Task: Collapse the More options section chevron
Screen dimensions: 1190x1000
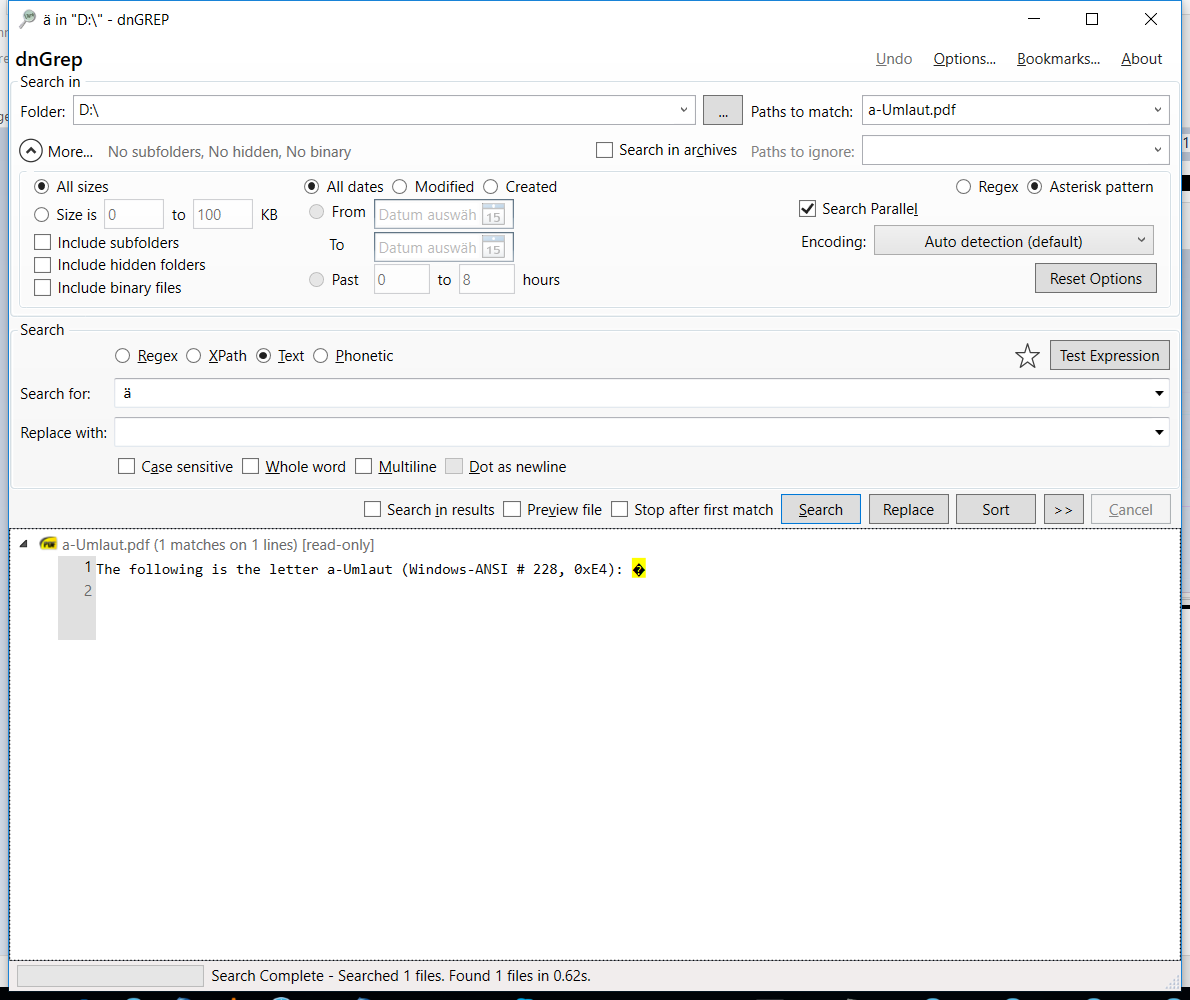Action: click(x=30, y=151)
